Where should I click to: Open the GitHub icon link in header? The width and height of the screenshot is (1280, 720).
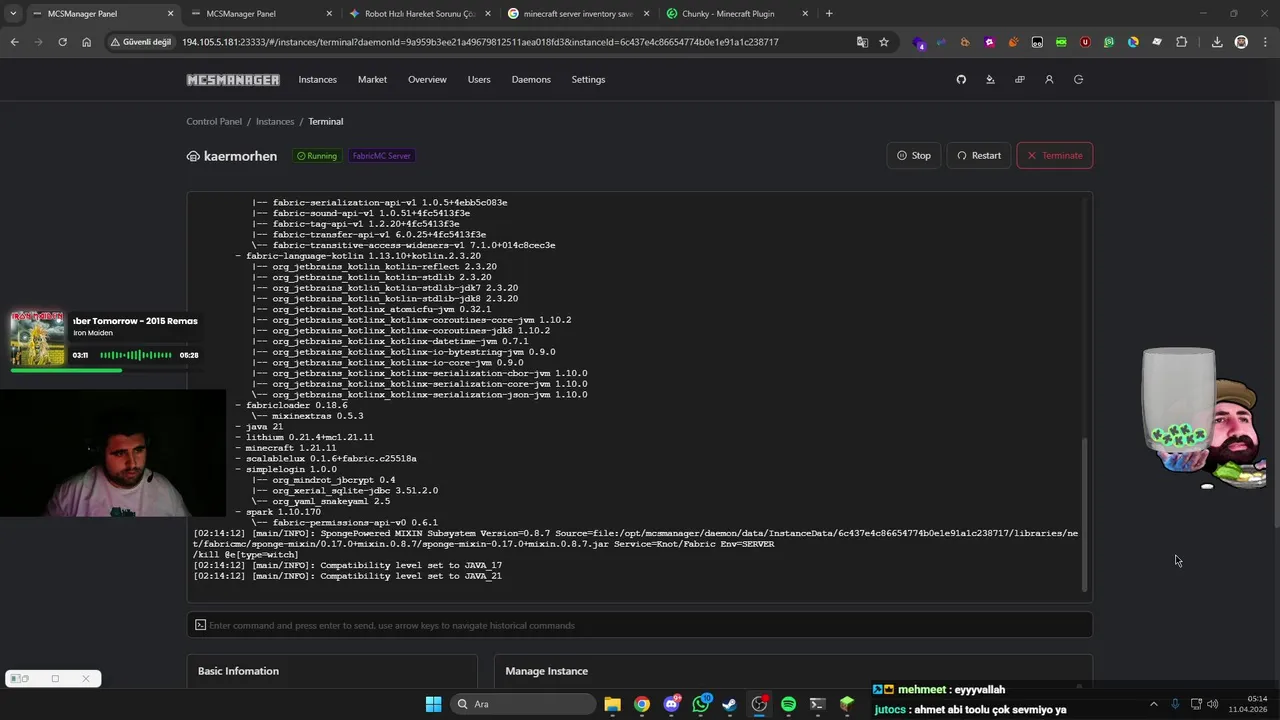point(961,80)
